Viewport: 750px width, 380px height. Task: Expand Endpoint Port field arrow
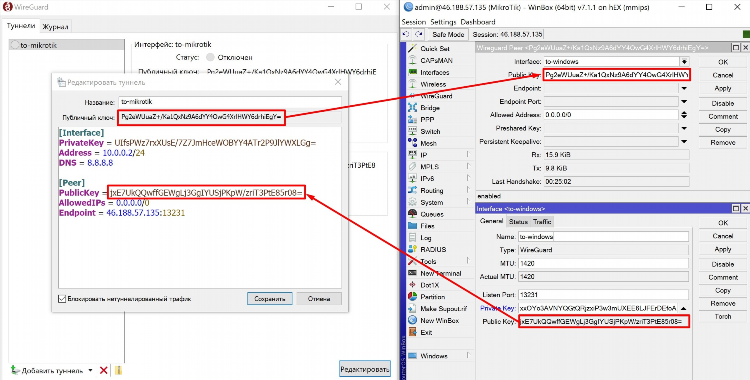point(684,102)
